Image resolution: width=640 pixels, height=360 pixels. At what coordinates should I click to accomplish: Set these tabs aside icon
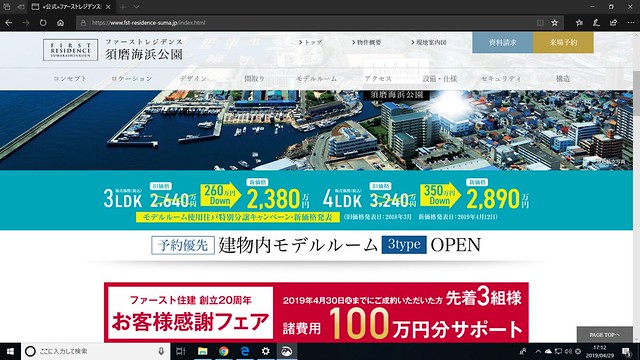pos(21,7)
